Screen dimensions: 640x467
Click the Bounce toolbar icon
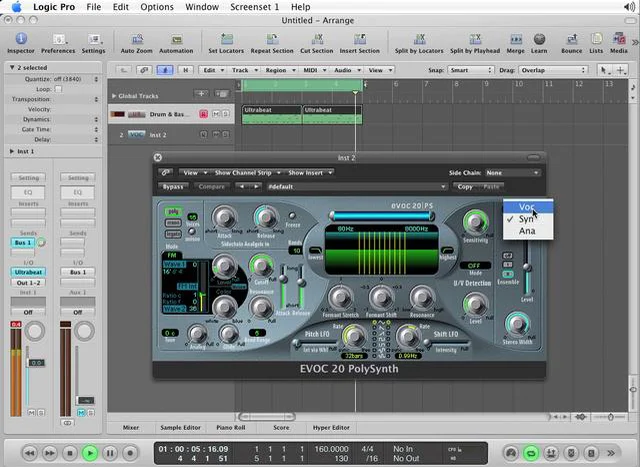click(x=571, y=43)
